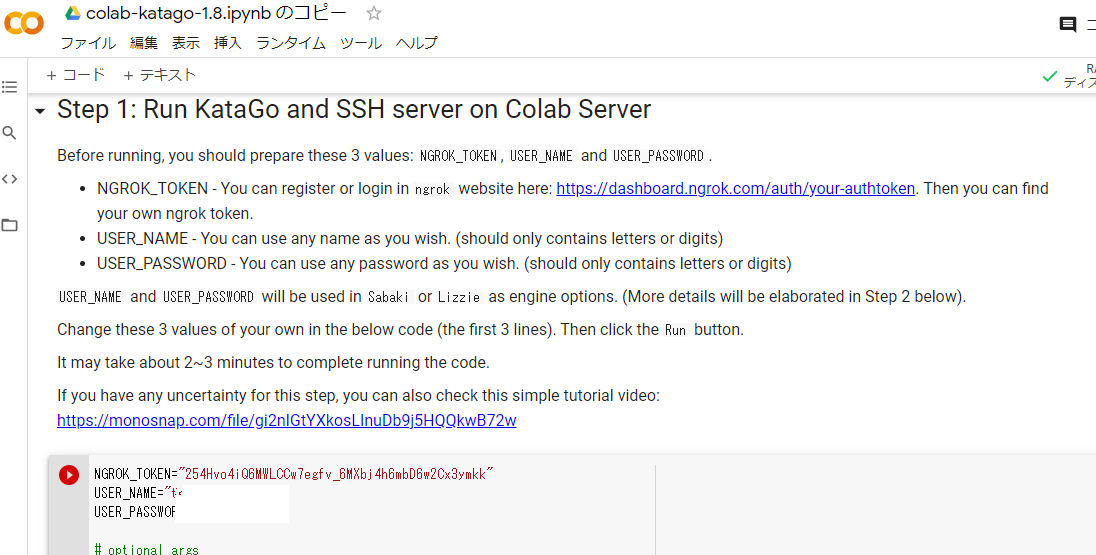
Task: Open the ランタイム menu
Action: (291, 43)
